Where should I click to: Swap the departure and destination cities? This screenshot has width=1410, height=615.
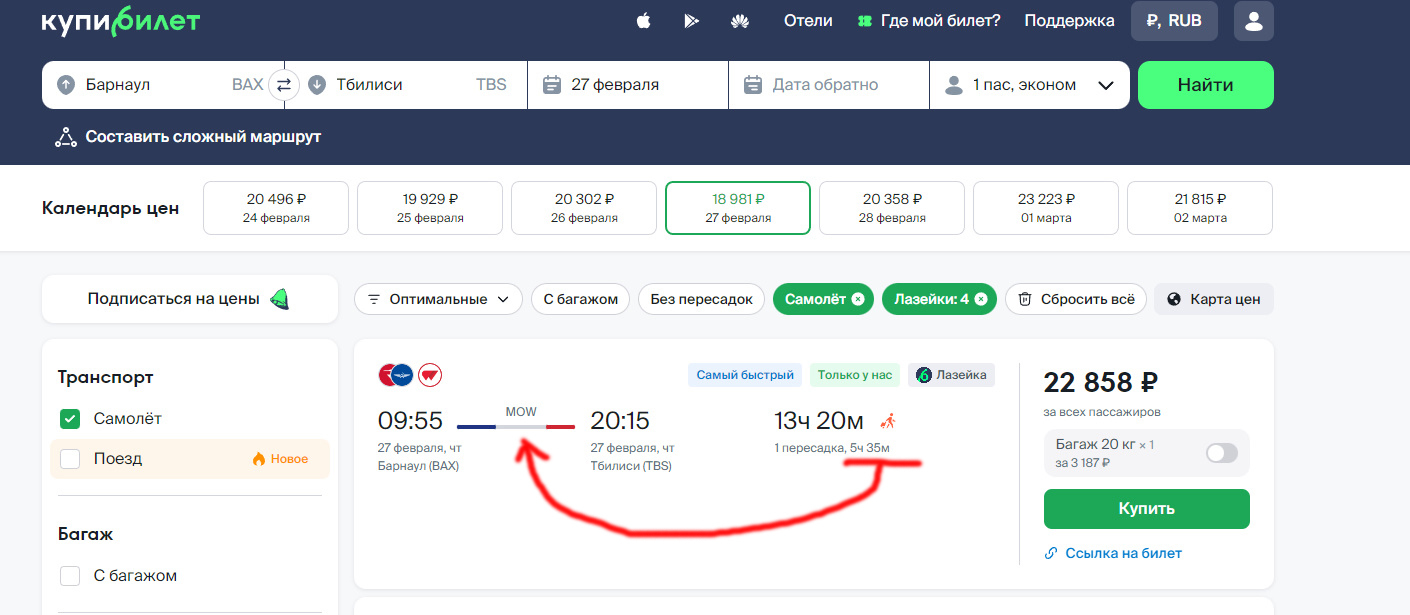(284, 85)
